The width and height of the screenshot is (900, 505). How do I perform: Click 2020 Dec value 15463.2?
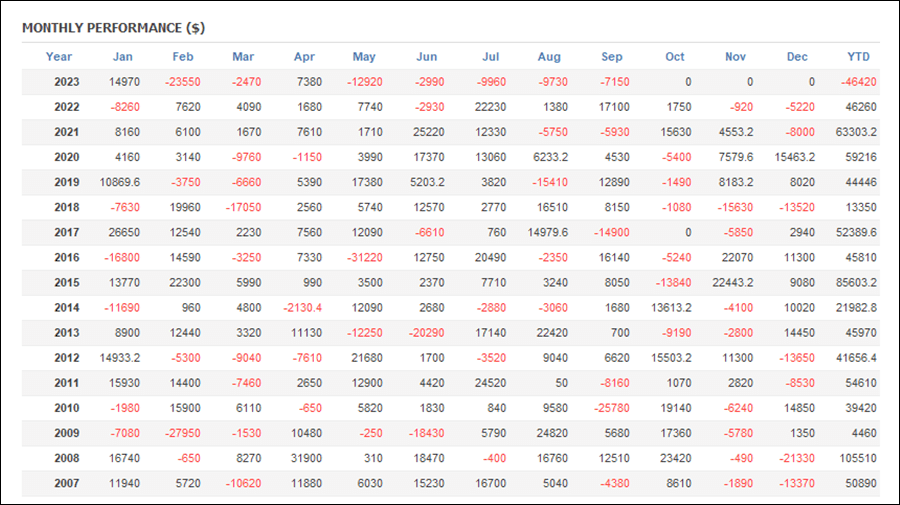[794, 157]
